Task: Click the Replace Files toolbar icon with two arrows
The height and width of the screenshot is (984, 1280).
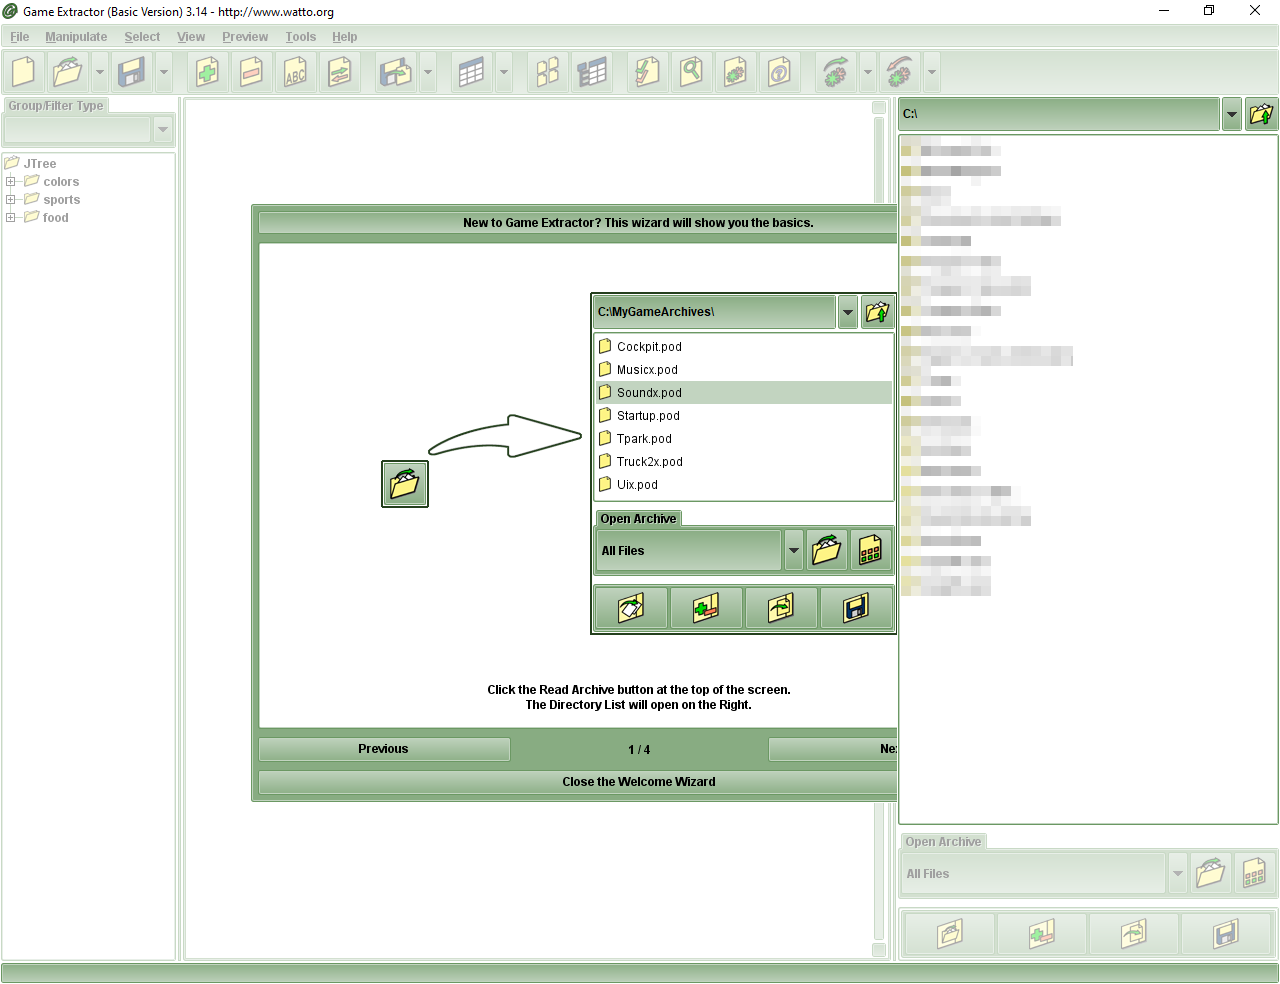Action: 340,72
